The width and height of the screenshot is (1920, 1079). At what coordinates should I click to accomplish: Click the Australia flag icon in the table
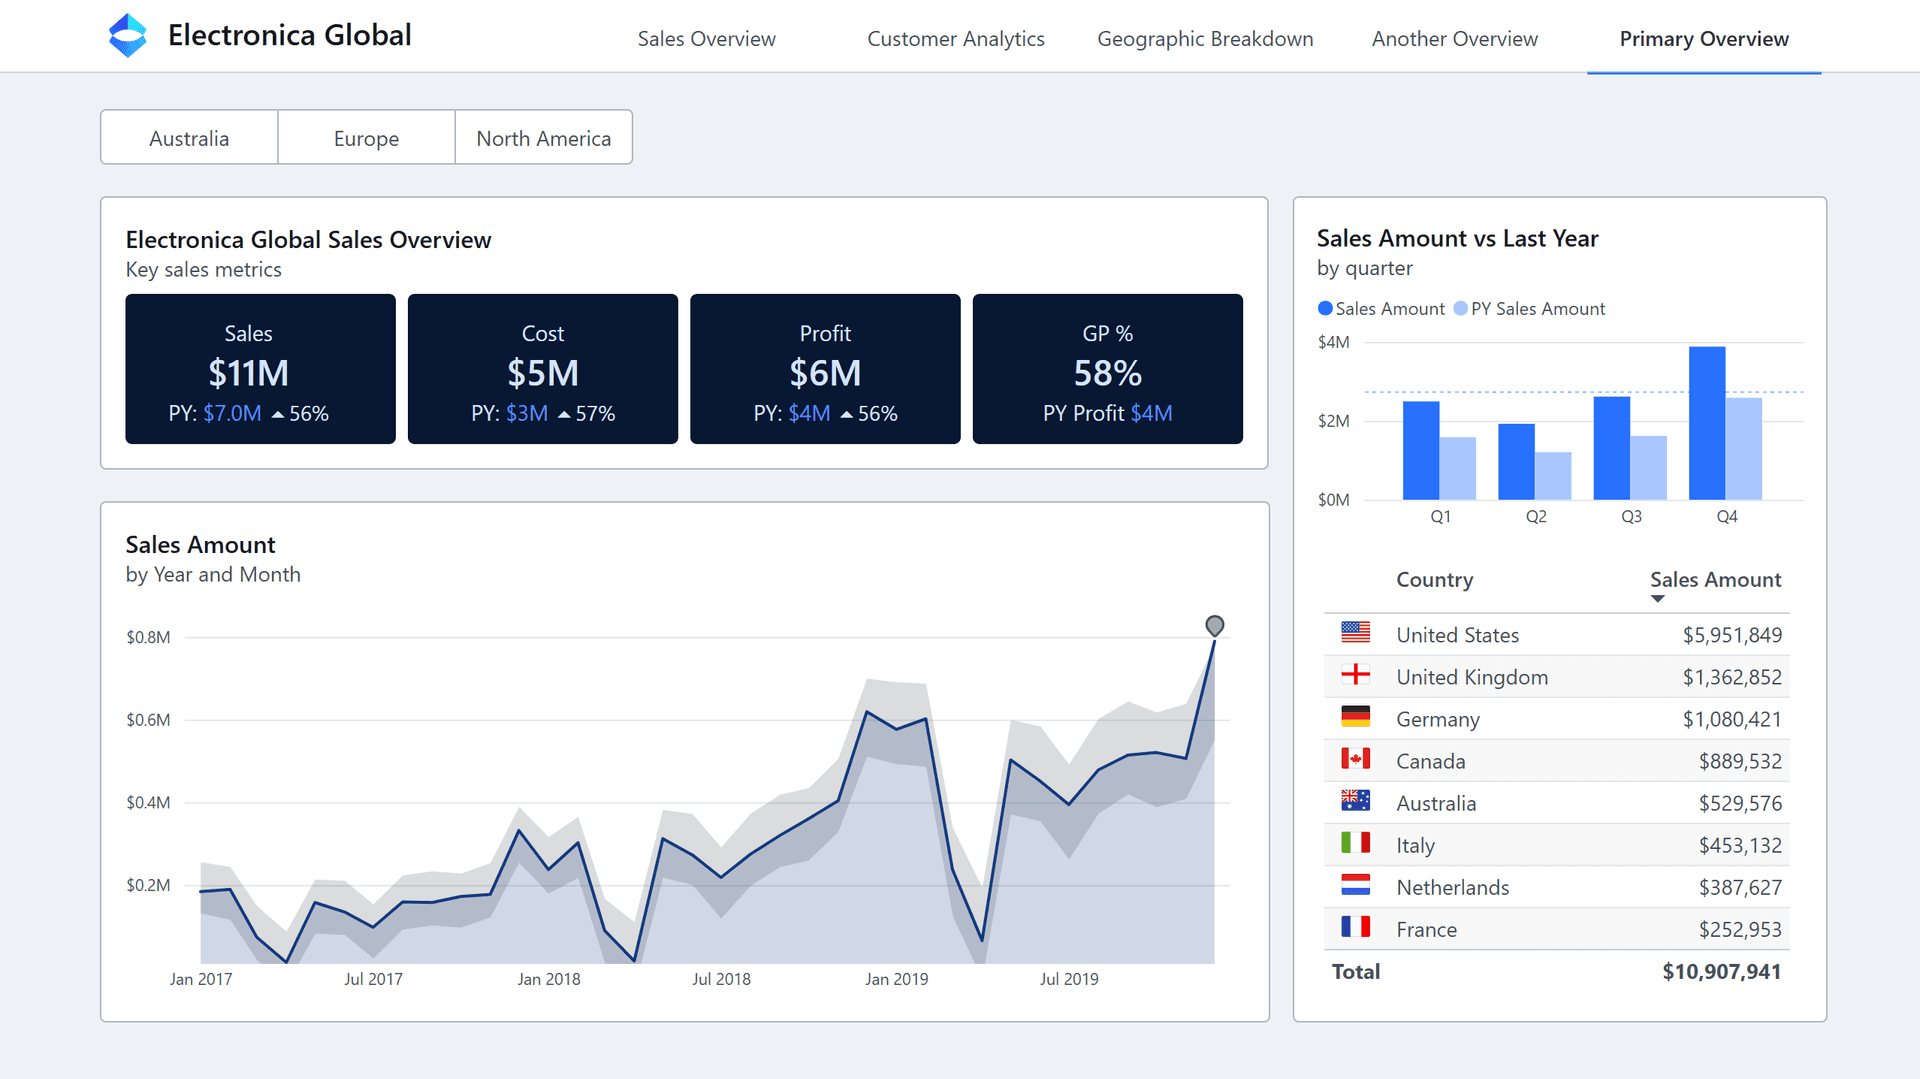tap(1357, 801)
